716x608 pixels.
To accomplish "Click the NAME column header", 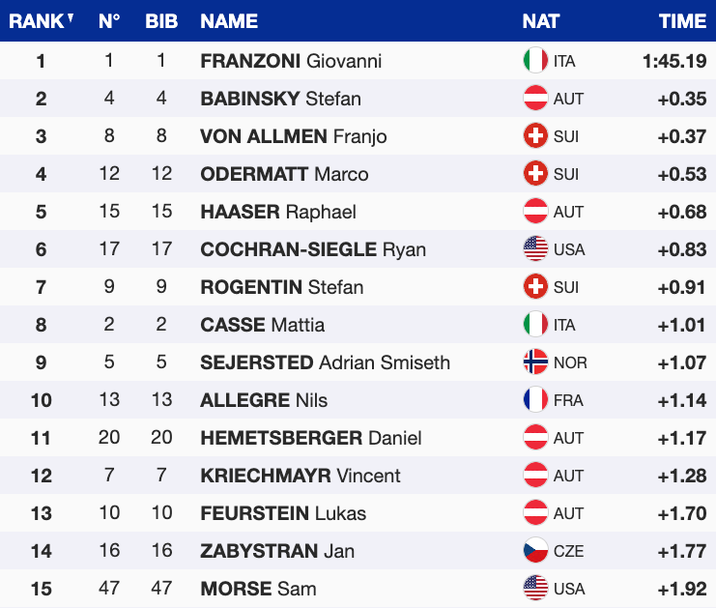I will [x=229, y=21].
